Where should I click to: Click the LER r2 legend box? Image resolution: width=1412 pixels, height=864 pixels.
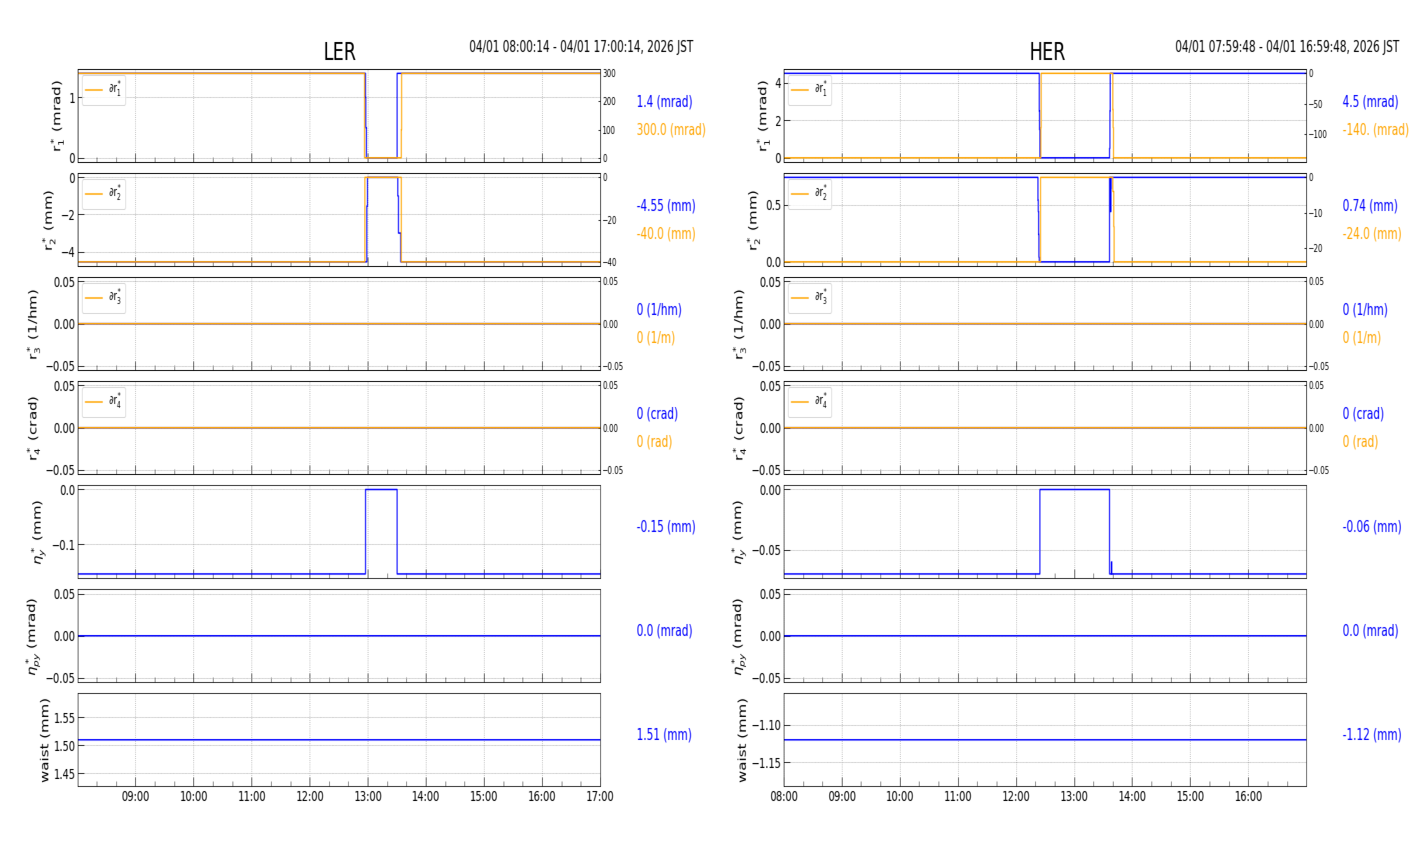pyautogui.click(x=104, y=193)
